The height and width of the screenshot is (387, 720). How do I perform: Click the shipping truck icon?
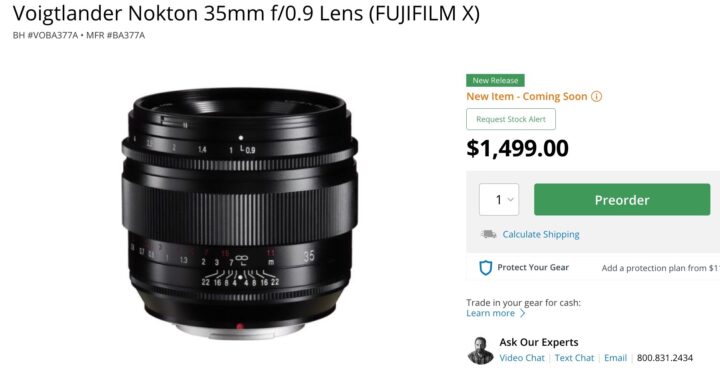click(489, 234)
